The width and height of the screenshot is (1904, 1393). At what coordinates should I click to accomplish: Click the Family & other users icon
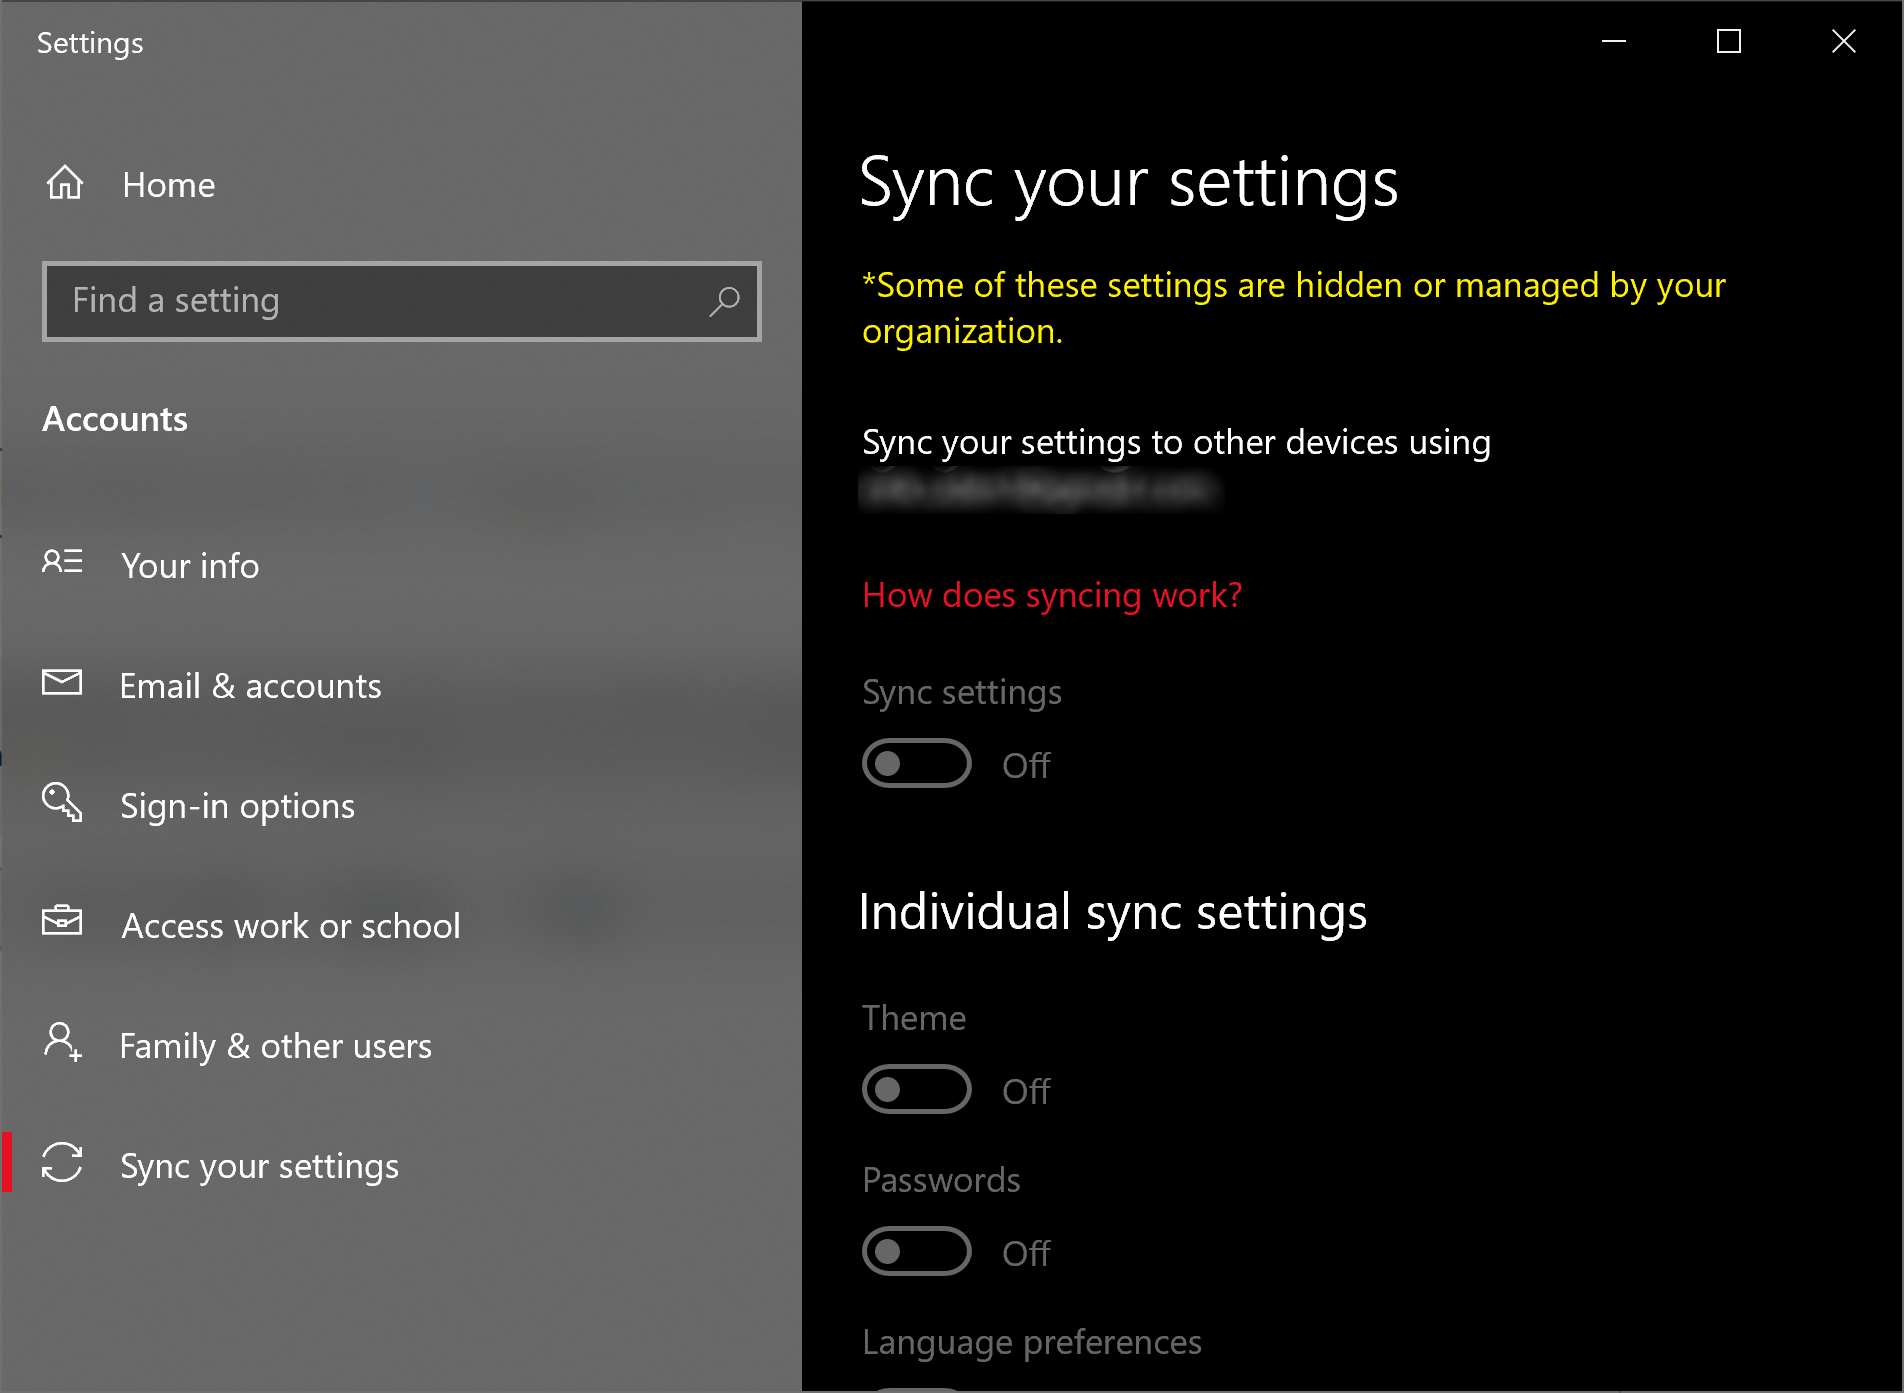pyautogui.click(x=62, y=1042)
